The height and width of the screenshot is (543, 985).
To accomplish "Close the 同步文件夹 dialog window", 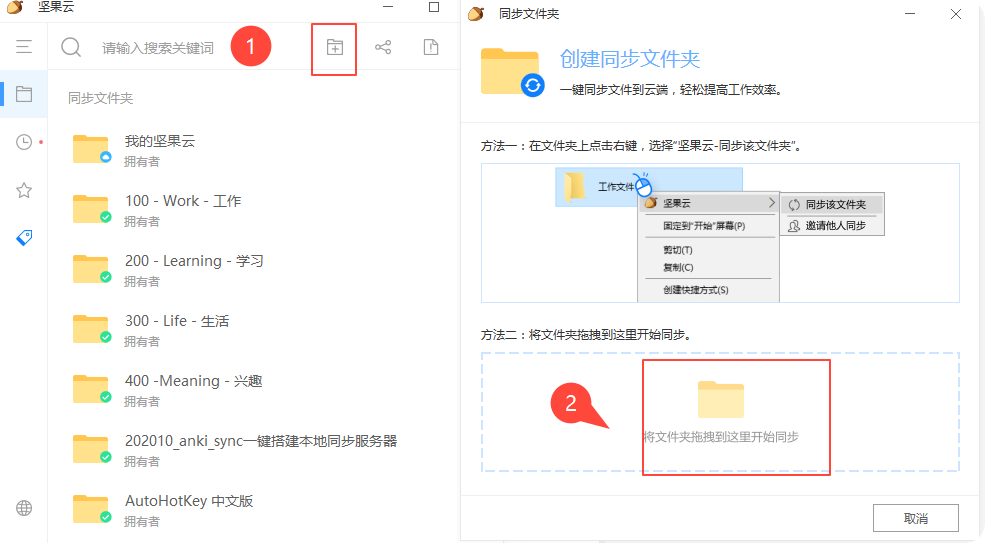I will [955, 14].
